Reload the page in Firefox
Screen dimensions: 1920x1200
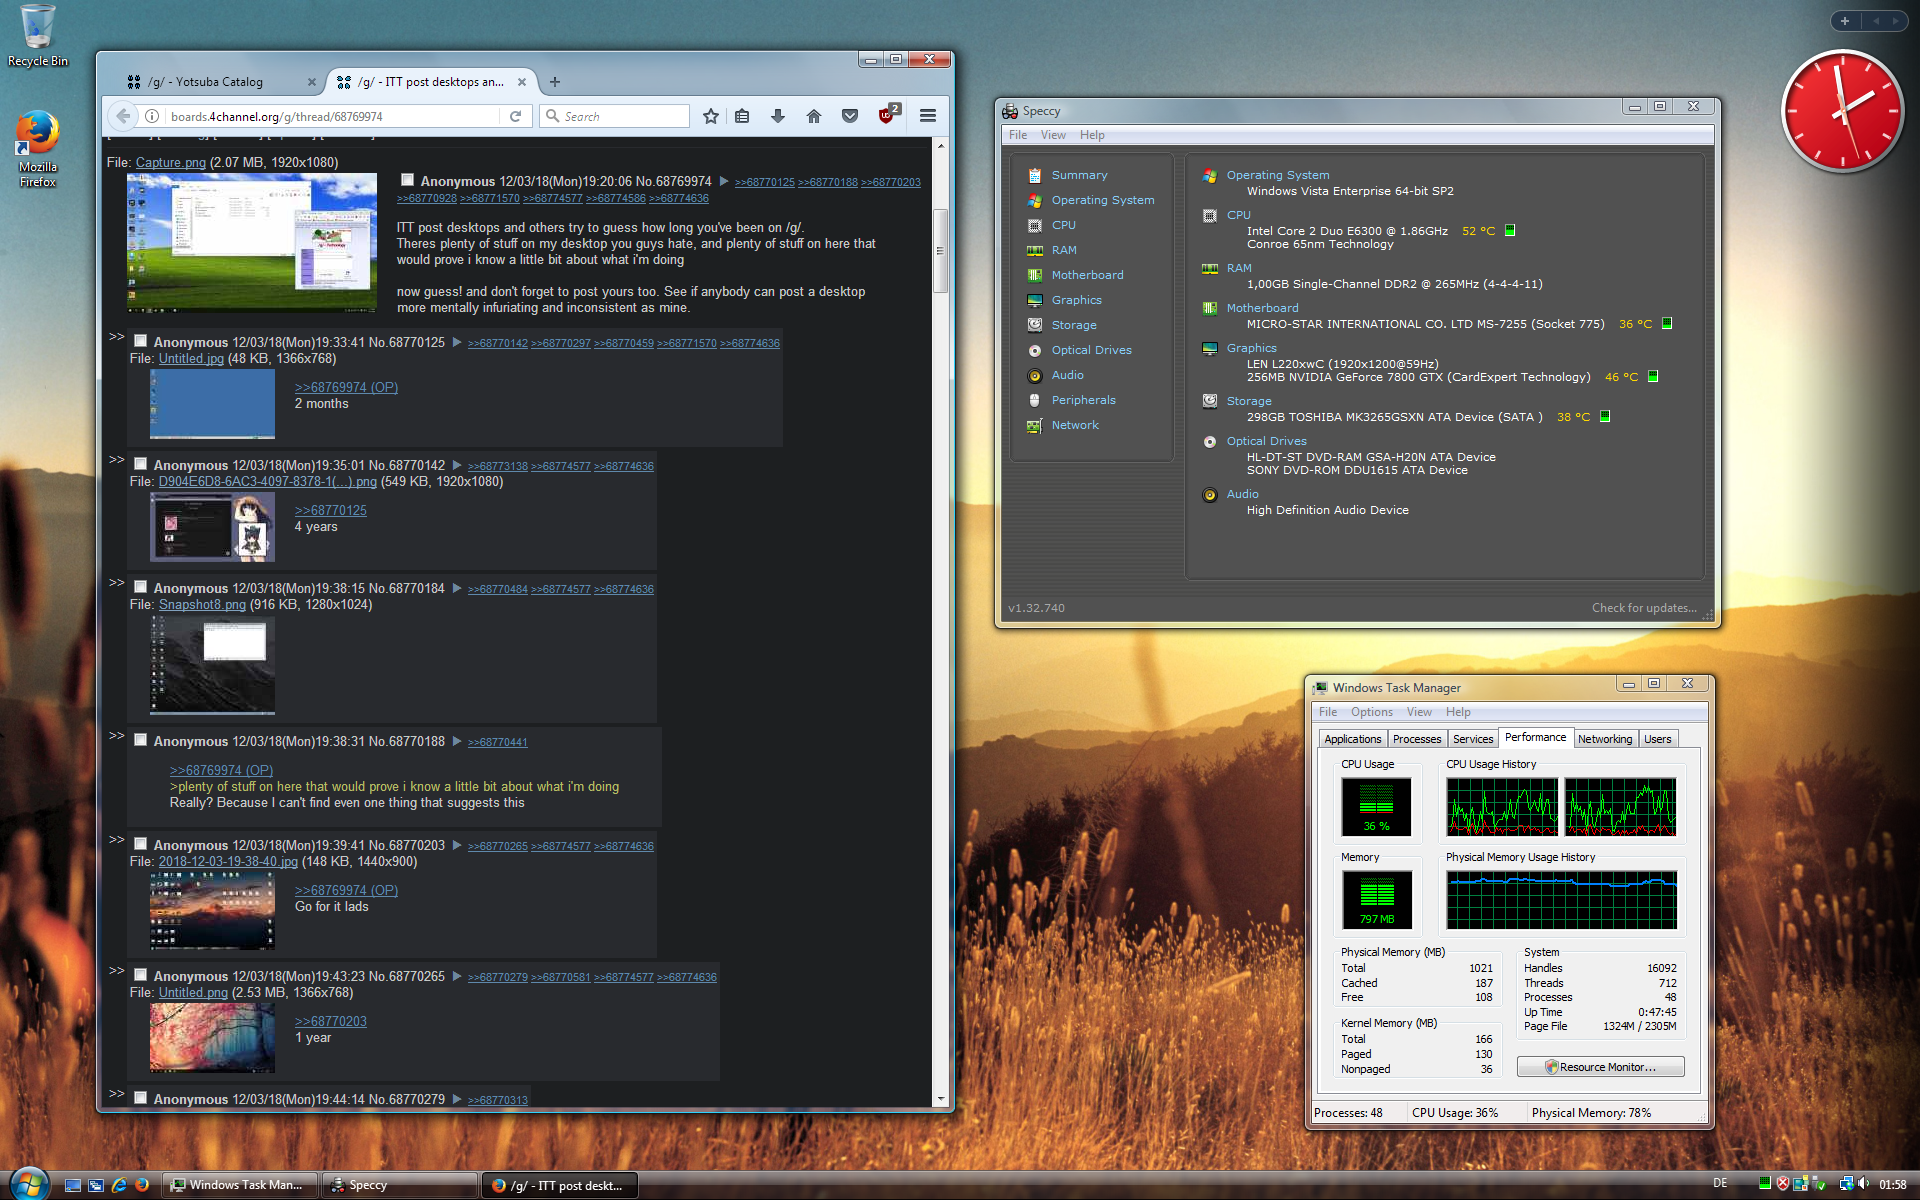pos(515,116)
